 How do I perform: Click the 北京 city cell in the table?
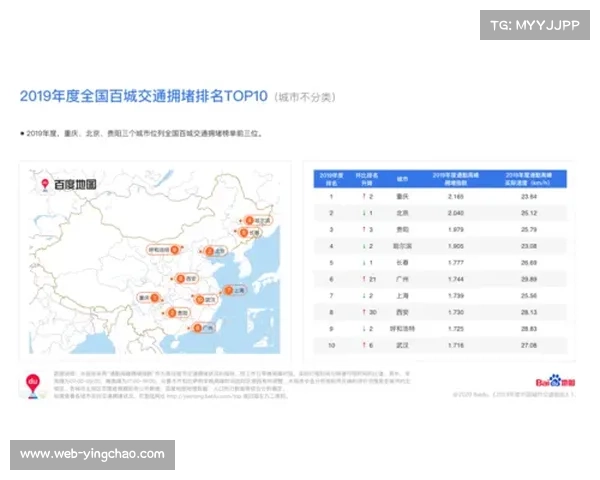402,213
